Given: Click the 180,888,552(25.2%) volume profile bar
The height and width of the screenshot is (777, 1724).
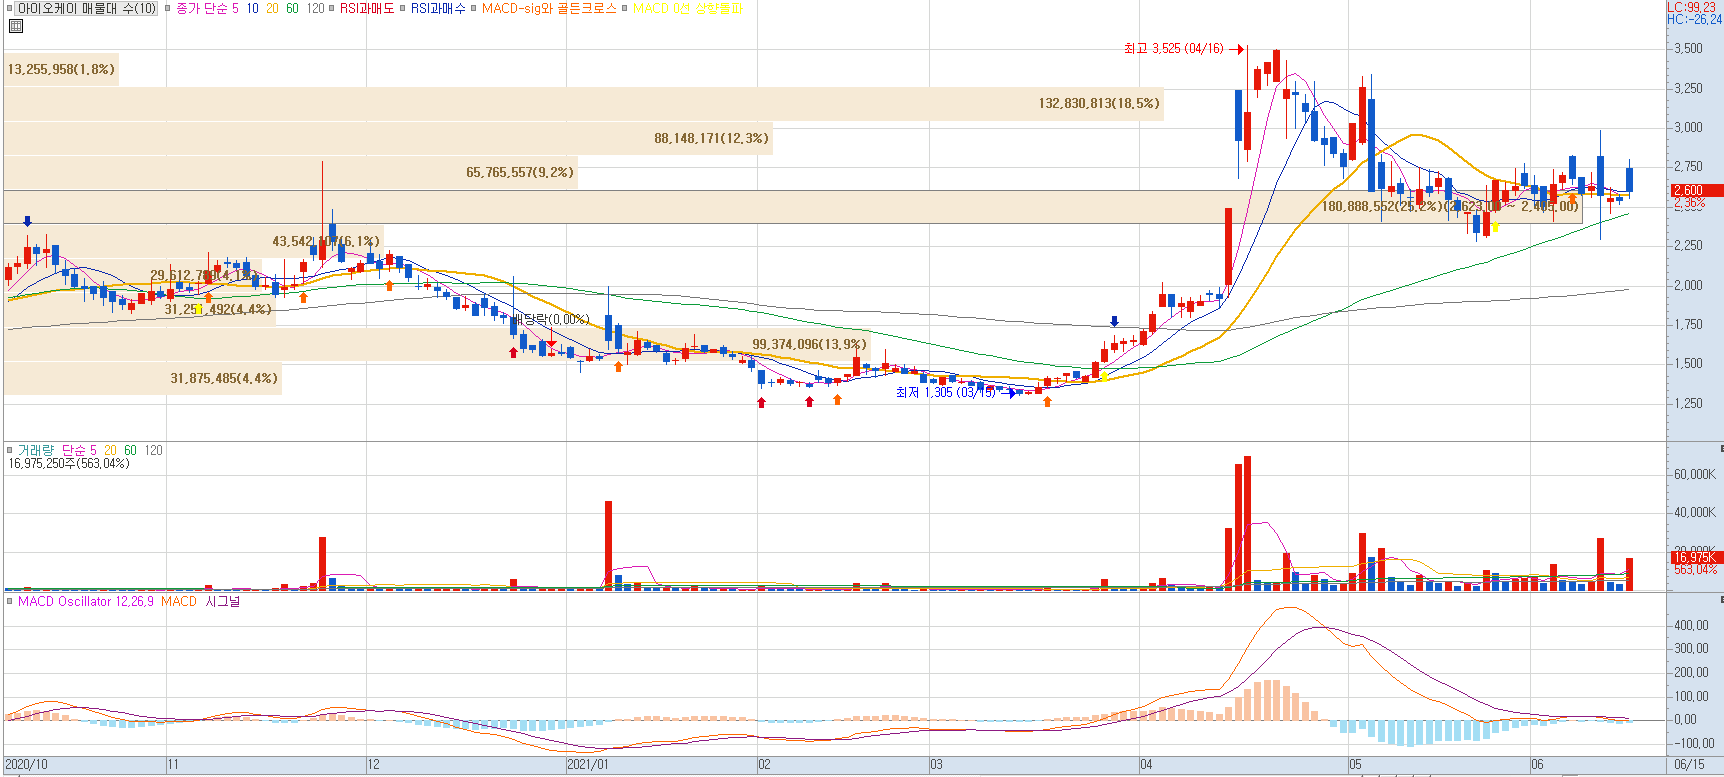Looking at the screenshot, I should [793, 206].
